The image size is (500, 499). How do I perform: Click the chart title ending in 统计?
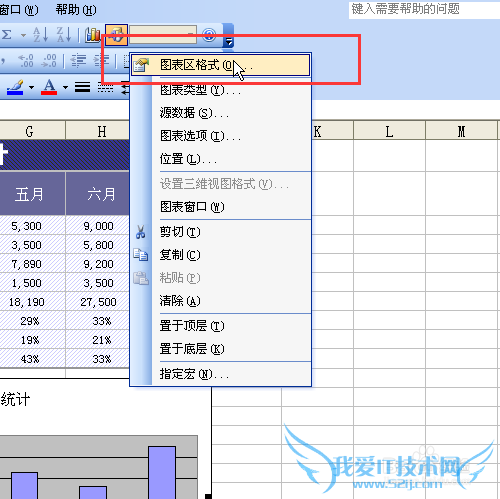point(15,399)
